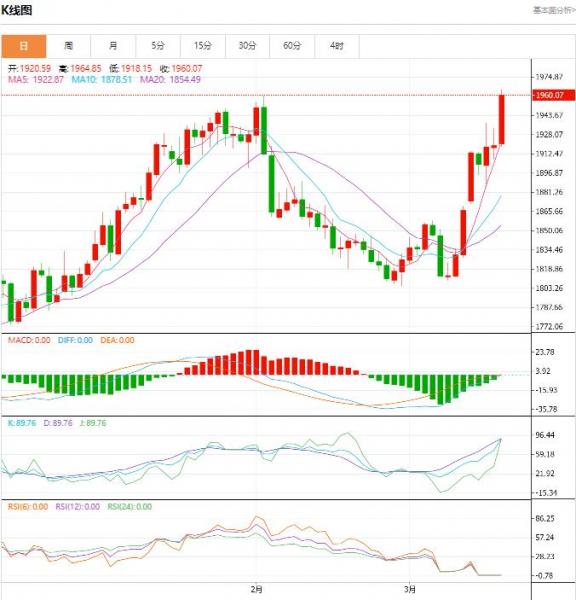576x600 pixels.
Task: Click the RSI(12) indicator label
Action: [x=78, y=507]
